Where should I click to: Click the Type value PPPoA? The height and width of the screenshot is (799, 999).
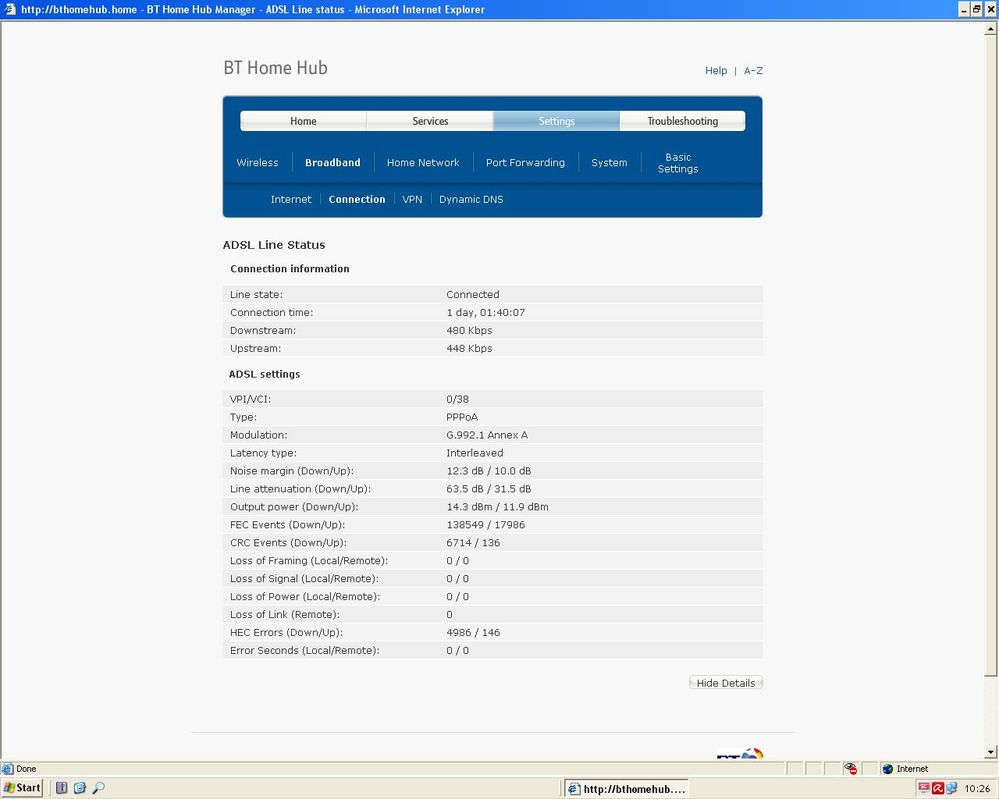462,417
